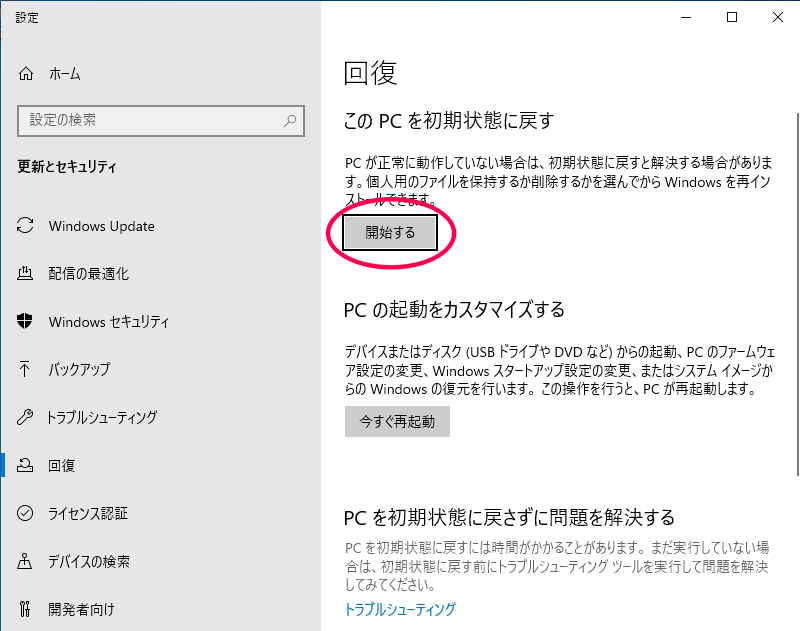Click the 開発者向け tools icon

tap(25, 609)
